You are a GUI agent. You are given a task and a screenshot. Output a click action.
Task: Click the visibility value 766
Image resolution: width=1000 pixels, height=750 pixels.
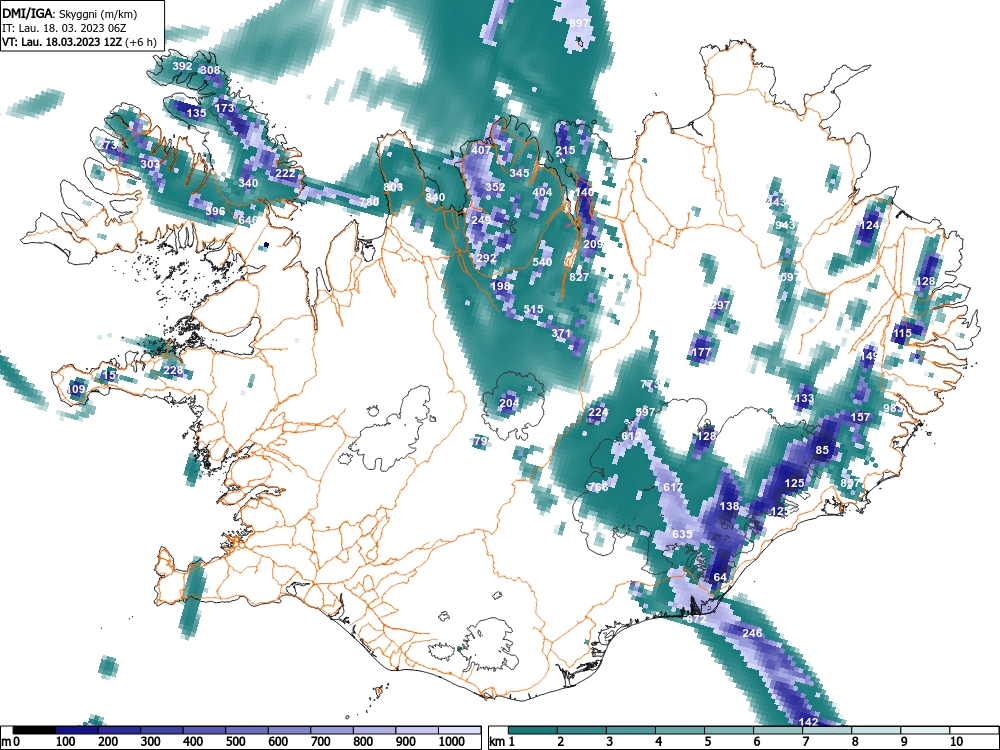(598, 487)
